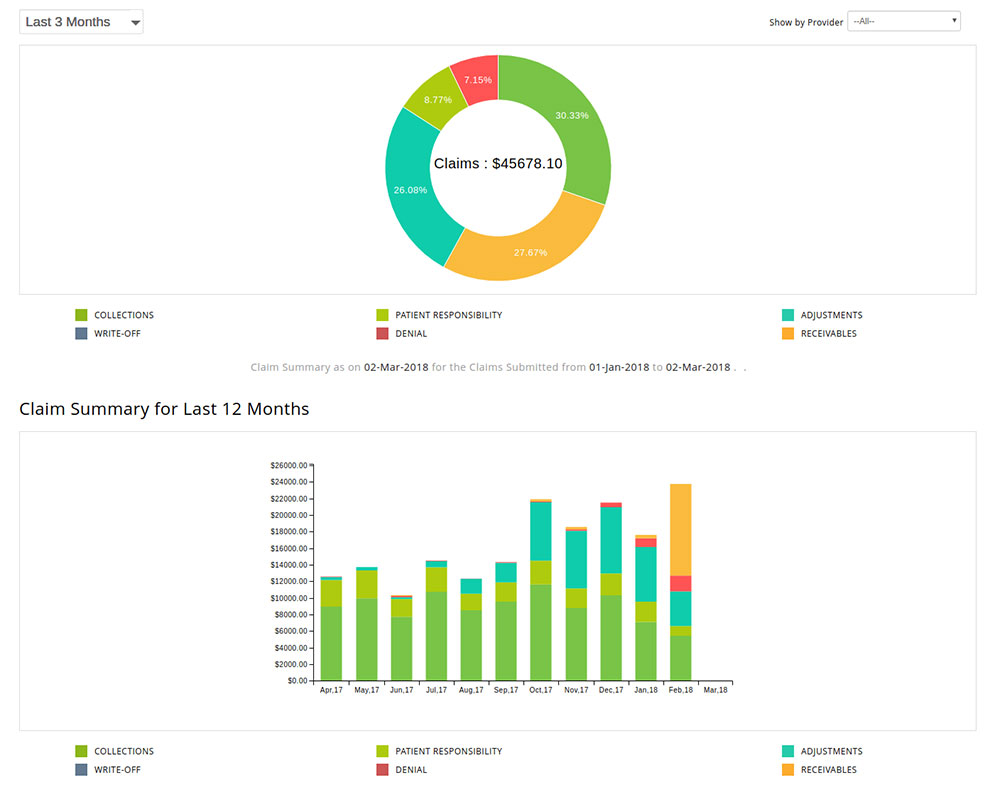
Task: Expand the period selector at top left
Action: pyautogui.click(x=80, y=20)
